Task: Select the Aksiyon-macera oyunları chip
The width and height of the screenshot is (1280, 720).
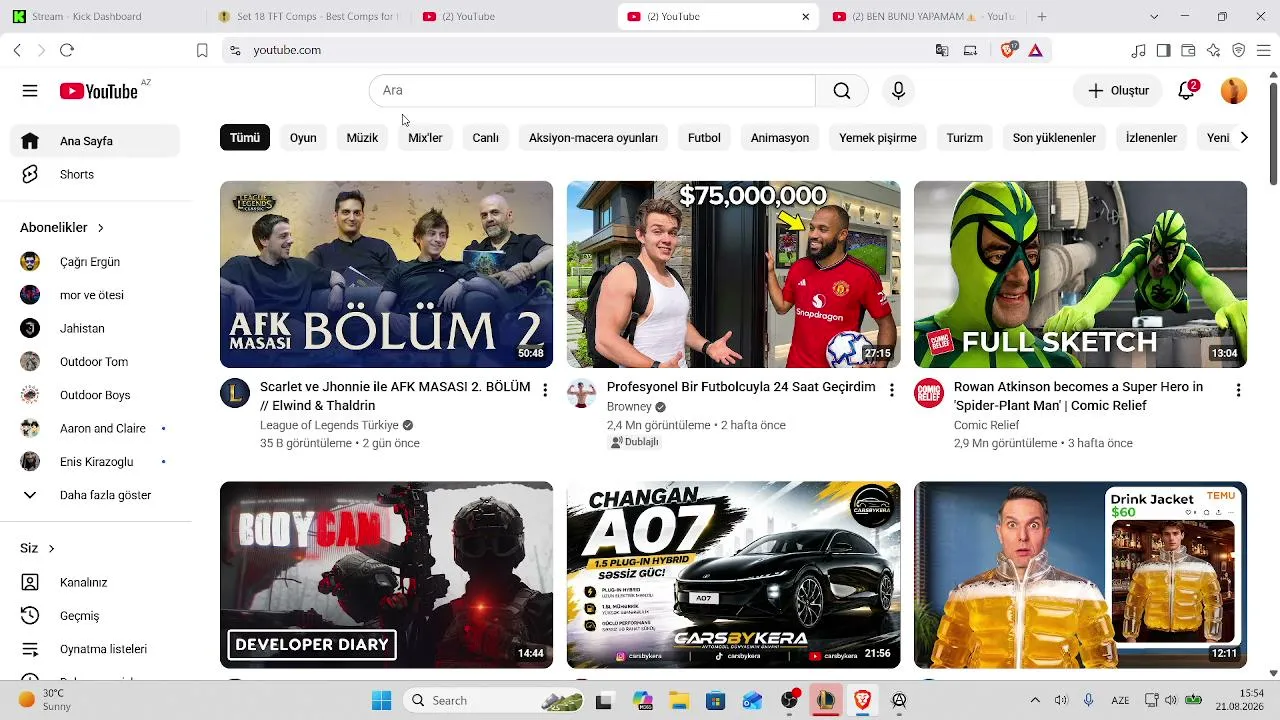Action: (x=593, y=138)
